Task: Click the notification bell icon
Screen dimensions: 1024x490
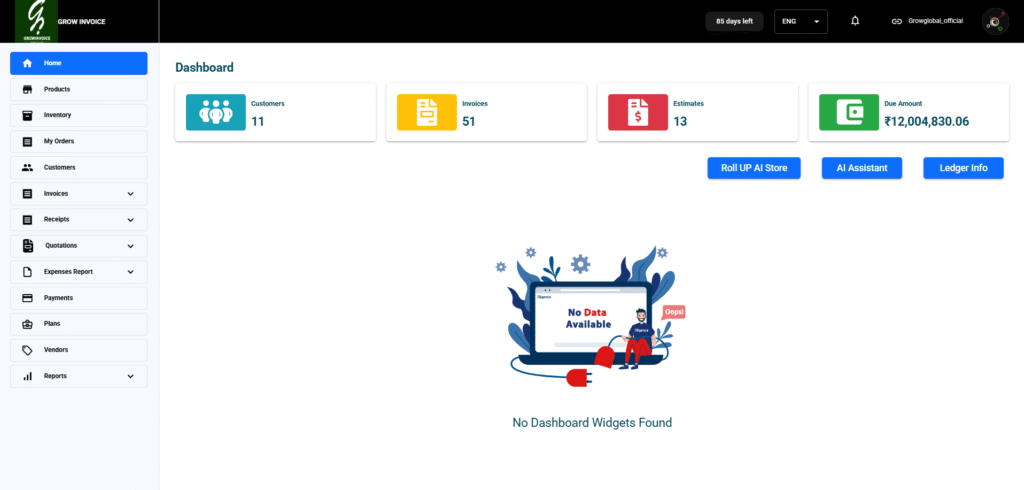Action: click(x=855, y=21)
